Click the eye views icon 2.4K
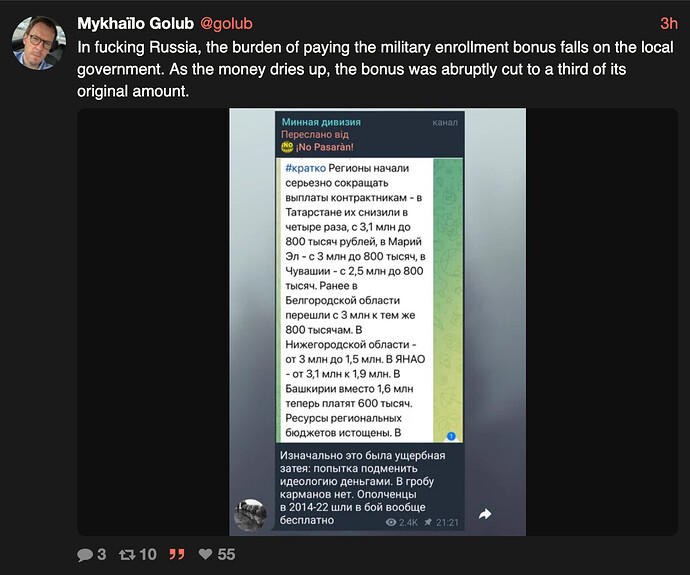The height and width of the screenshot is (575, 690). [x=391, y=522]
